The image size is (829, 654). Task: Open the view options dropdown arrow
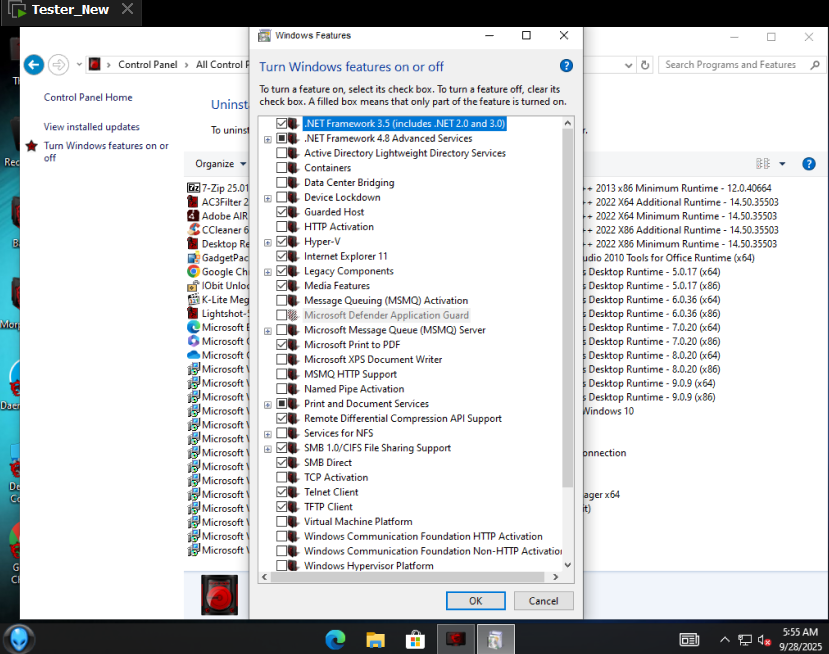point(782,164)
